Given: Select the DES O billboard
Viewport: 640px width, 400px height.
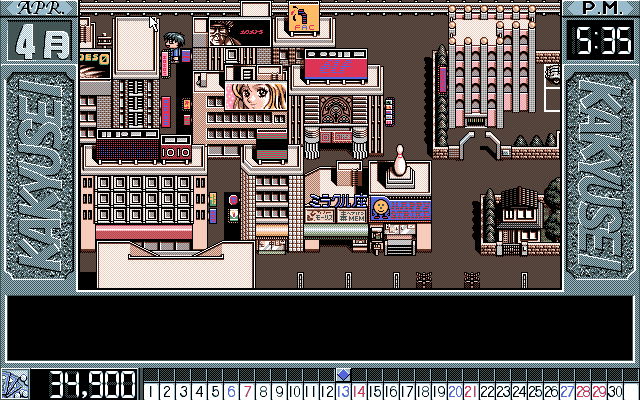Looking at the screenshot, I should 95,64.
